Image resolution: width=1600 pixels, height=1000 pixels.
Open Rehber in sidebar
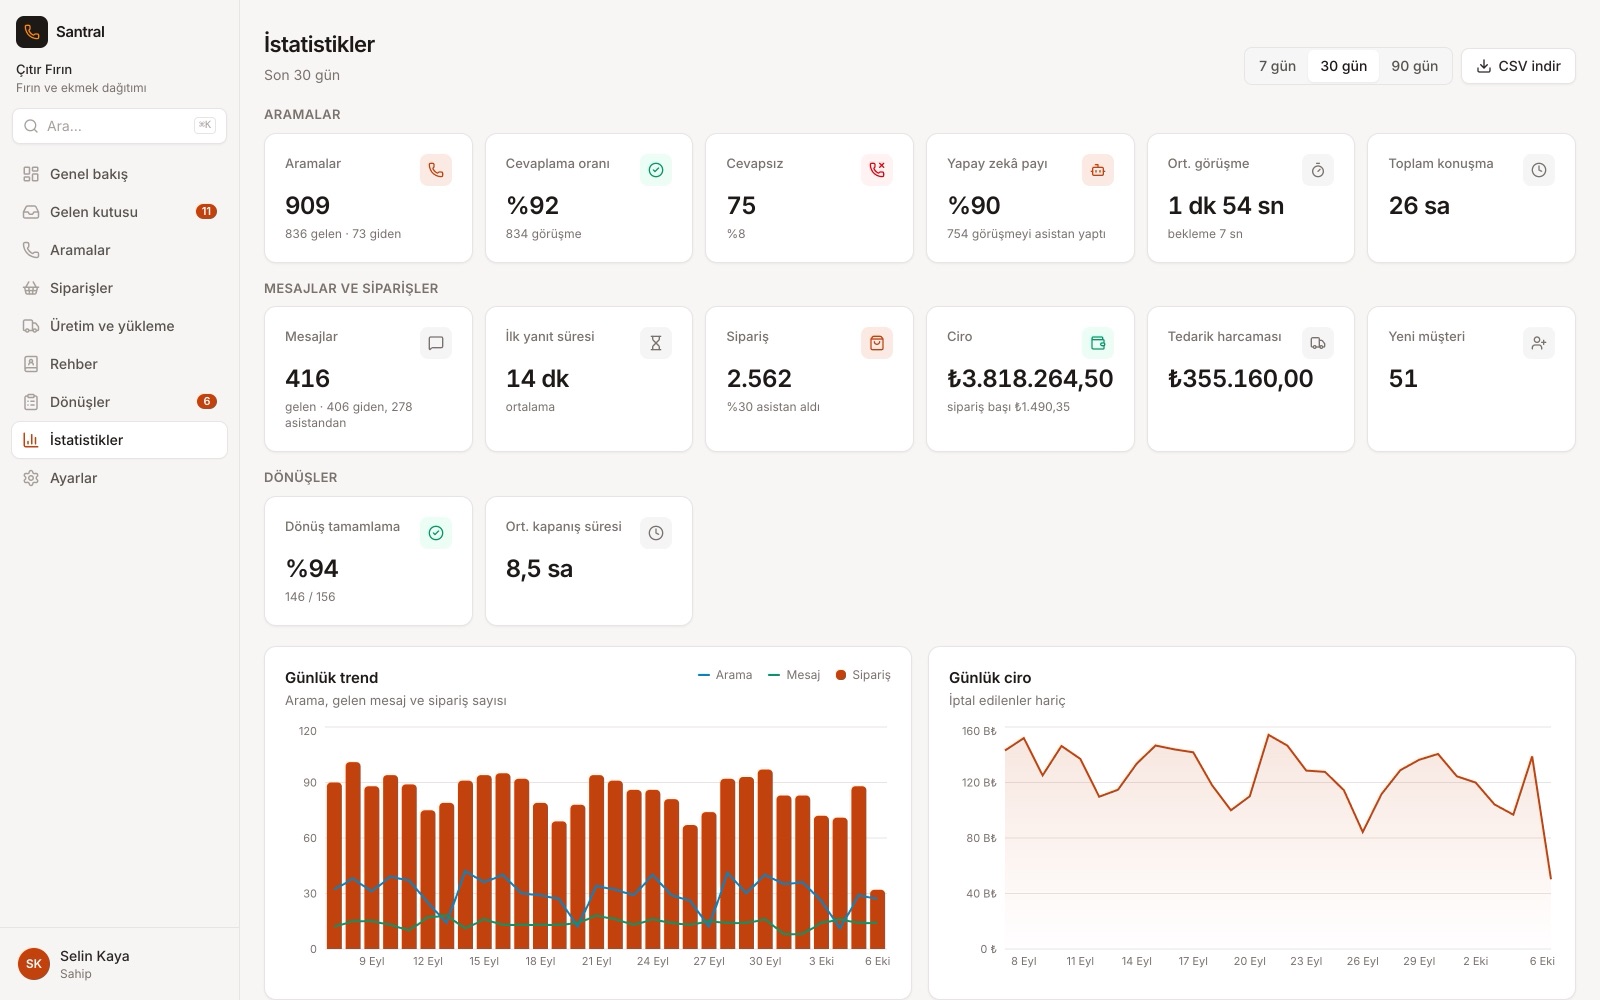tap(119, 364)
